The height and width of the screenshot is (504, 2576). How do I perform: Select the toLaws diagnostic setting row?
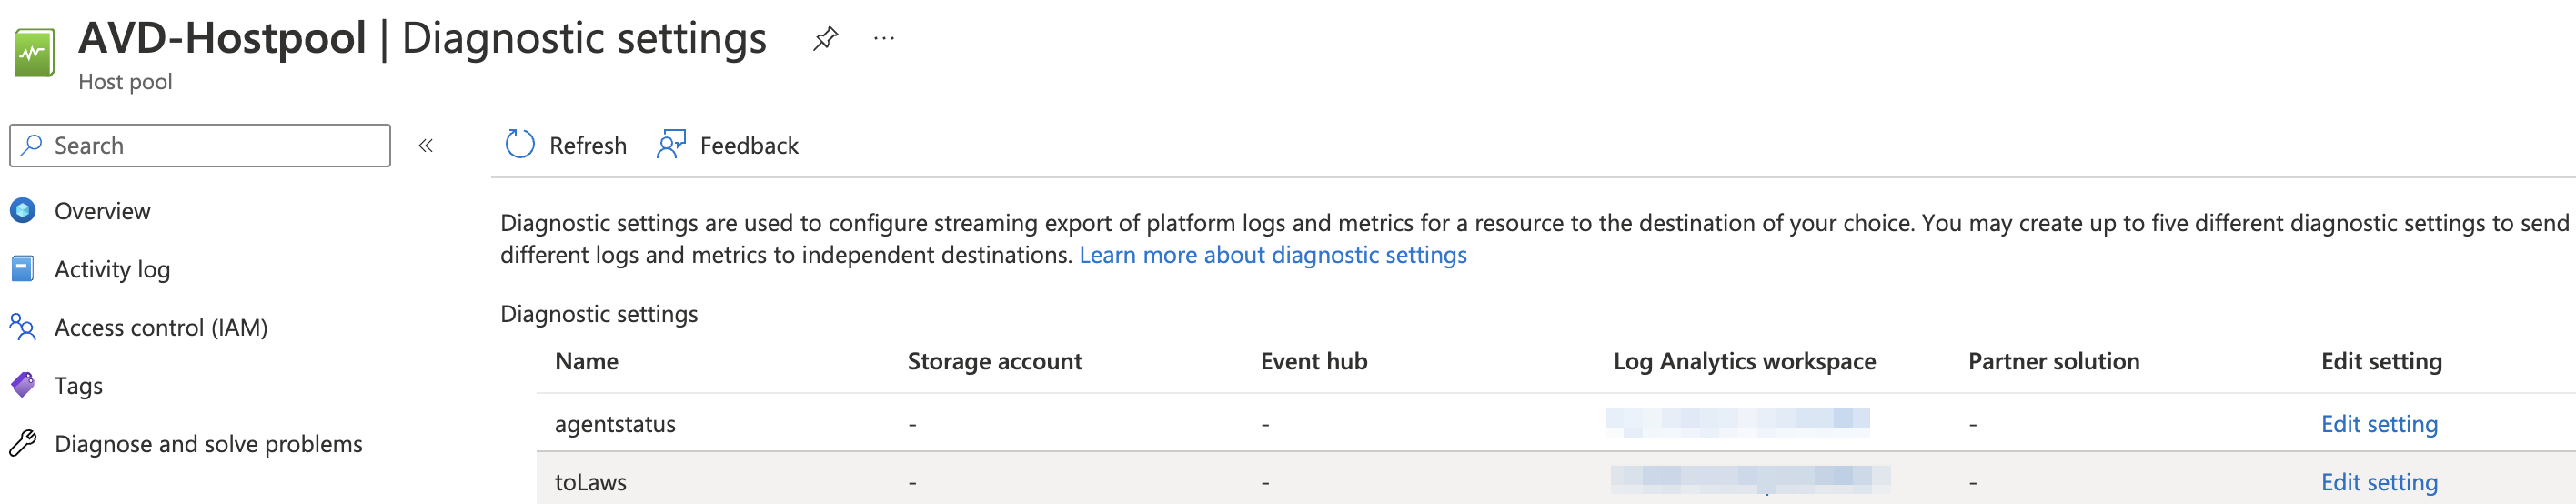[591, 482]
